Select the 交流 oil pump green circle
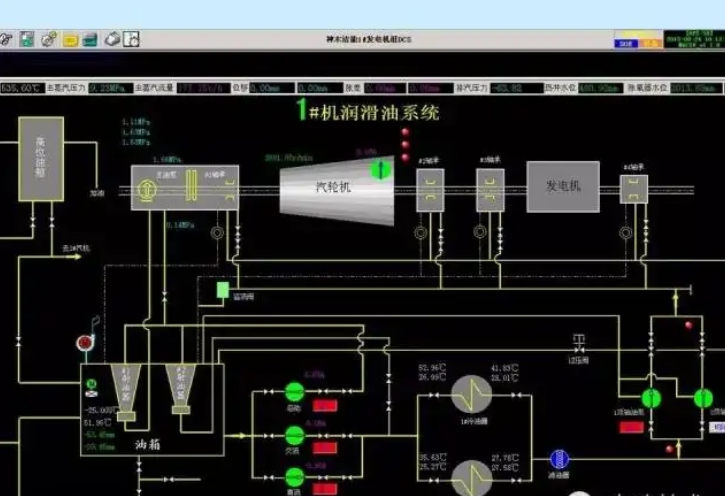Image resolution: width=725 pixels, height=496 pixels. pos(294,435)
